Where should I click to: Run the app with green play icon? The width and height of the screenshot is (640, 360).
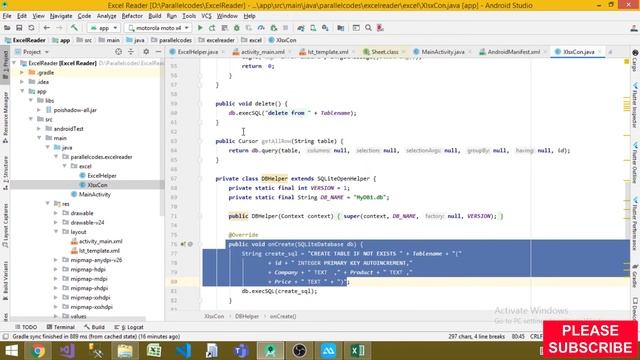click(200, 28)
